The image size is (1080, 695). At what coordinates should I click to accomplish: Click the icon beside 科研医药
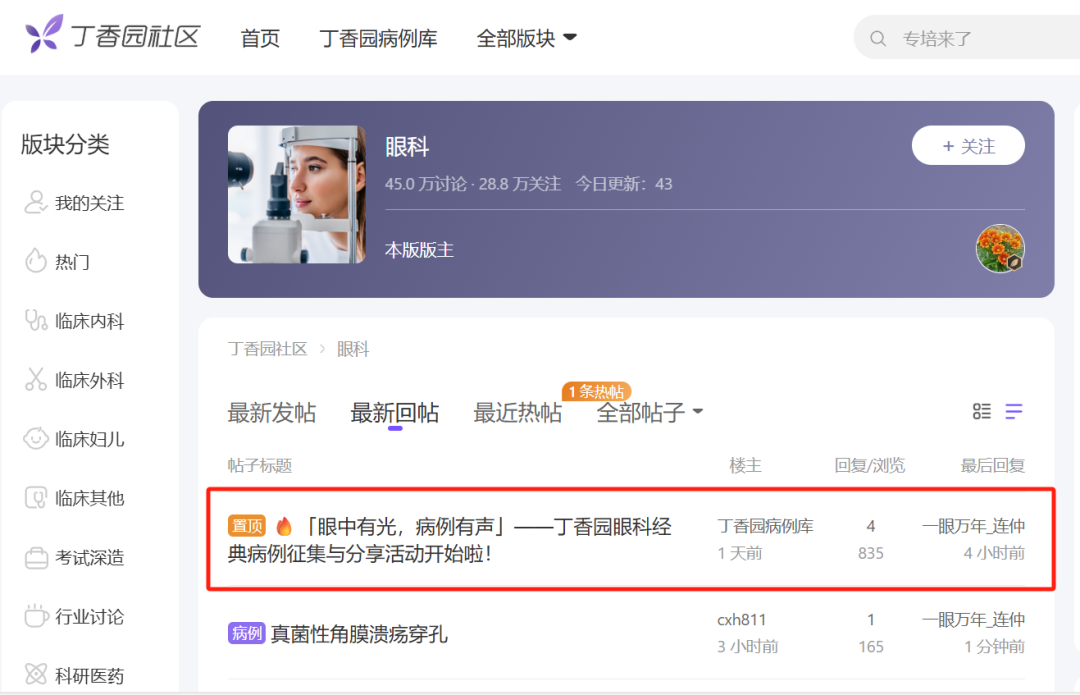34,675
